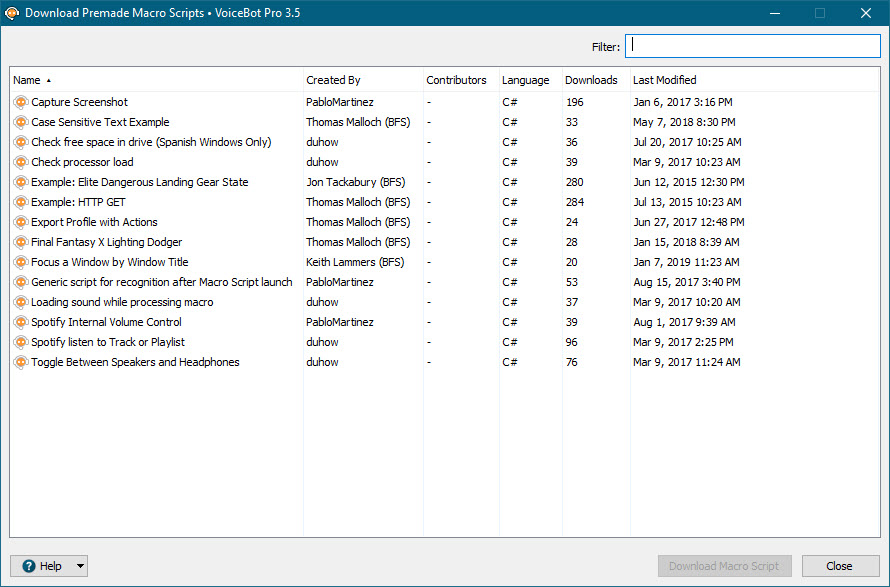890x587 pixels.
Task: Click icon beside Elite Dangerous Landing Gear State
Action: tap(20, 182)
